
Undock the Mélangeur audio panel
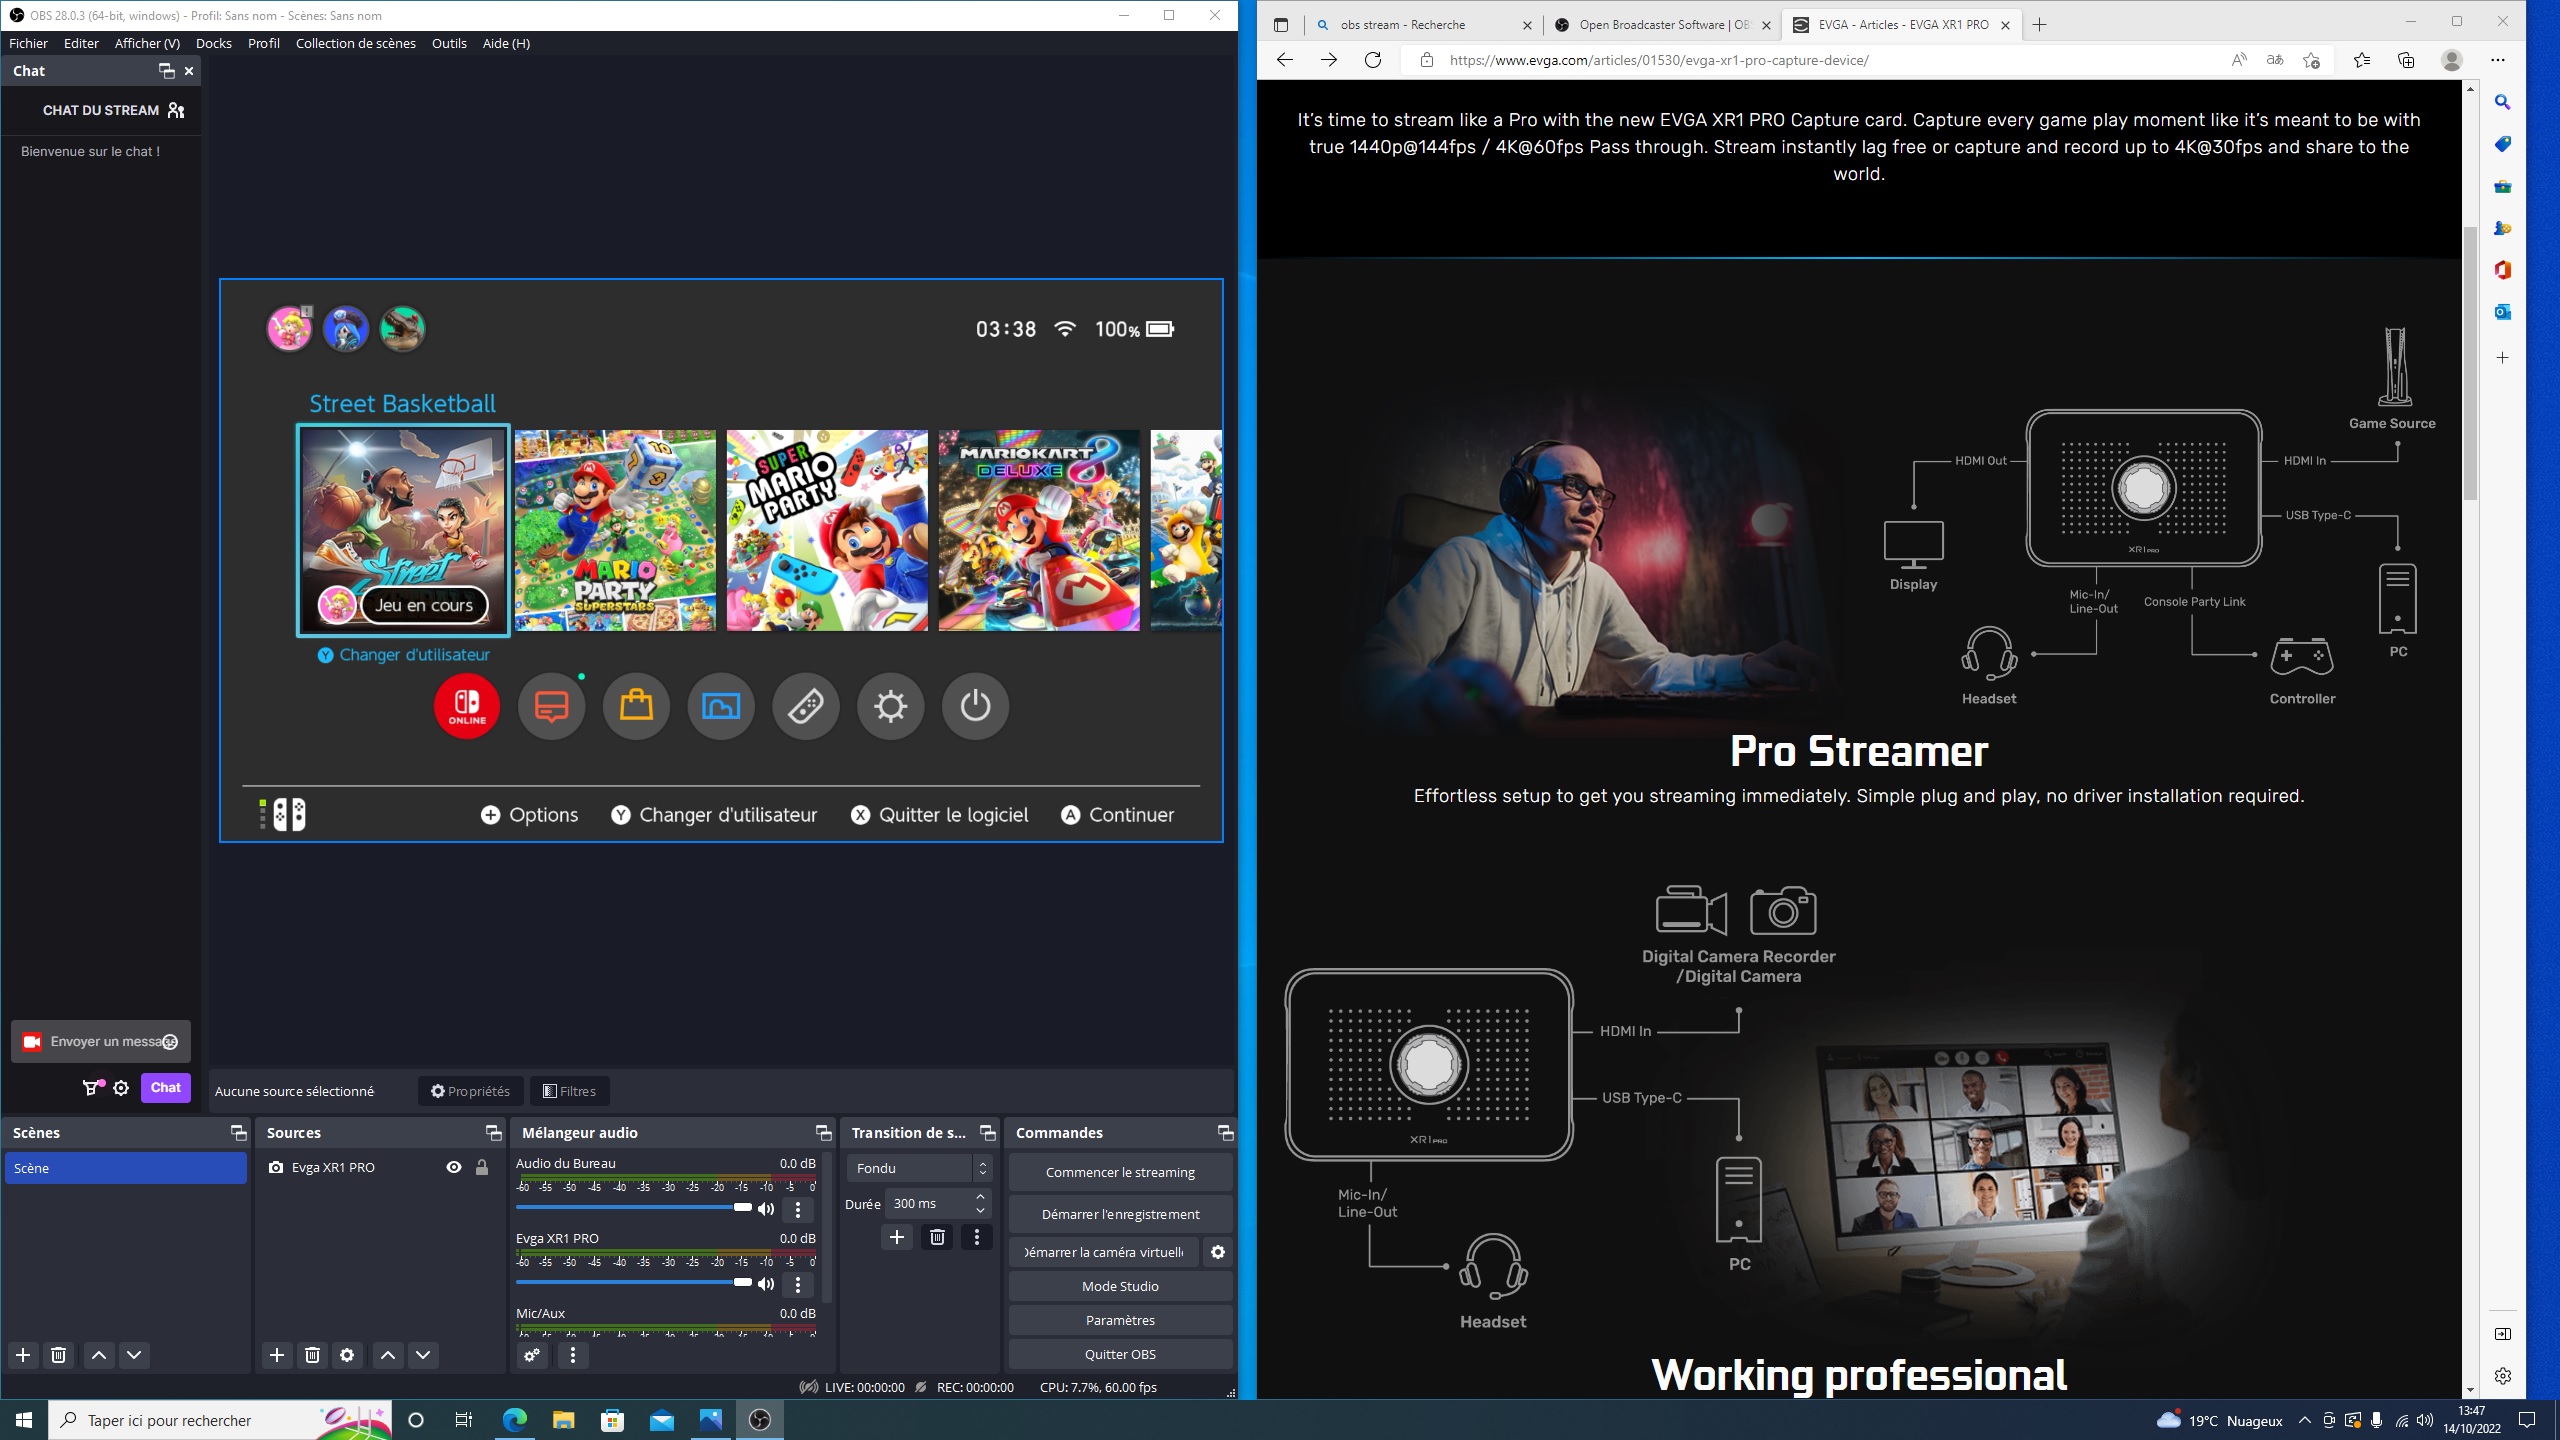(x=823, y=1132)
